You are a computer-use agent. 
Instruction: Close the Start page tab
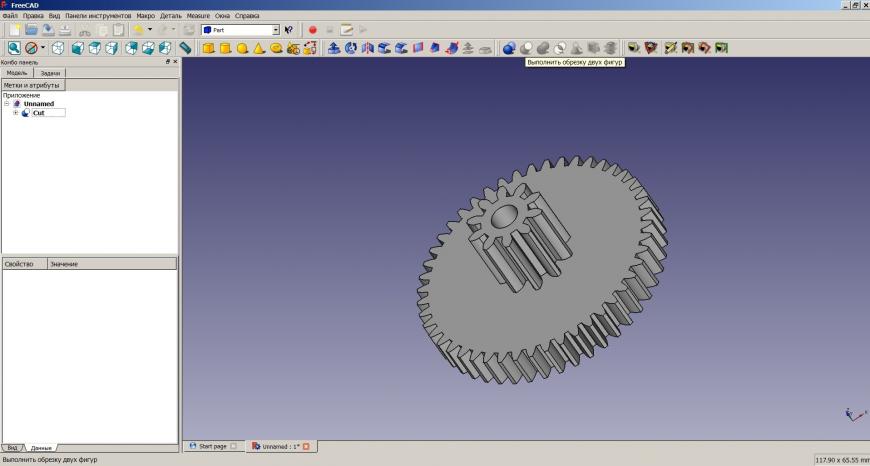[x=233, y=446]
